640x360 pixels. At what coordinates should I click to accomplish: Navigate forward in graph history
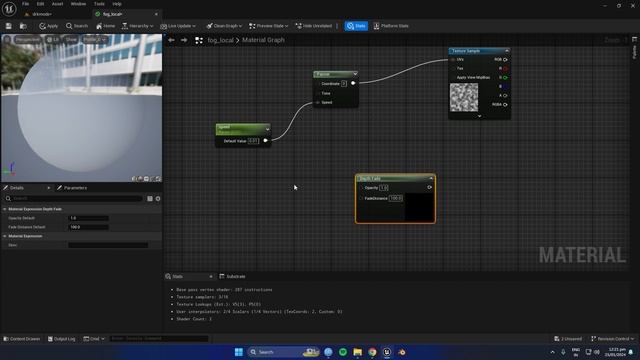coord(184,40)
